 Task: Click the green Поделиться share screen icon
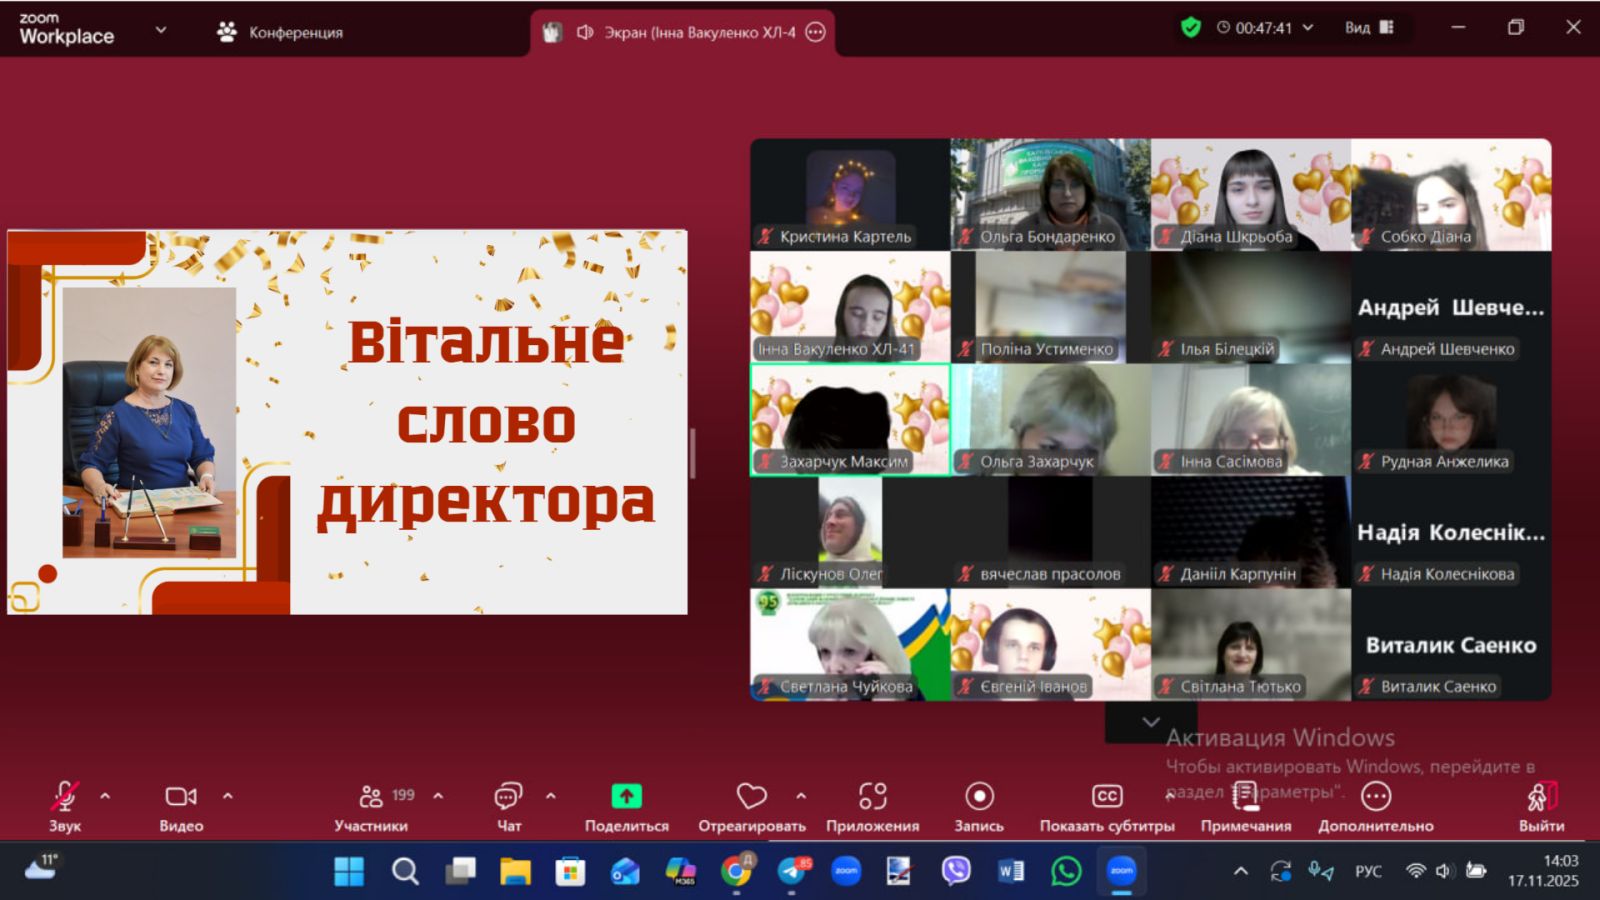coord(626,796)
